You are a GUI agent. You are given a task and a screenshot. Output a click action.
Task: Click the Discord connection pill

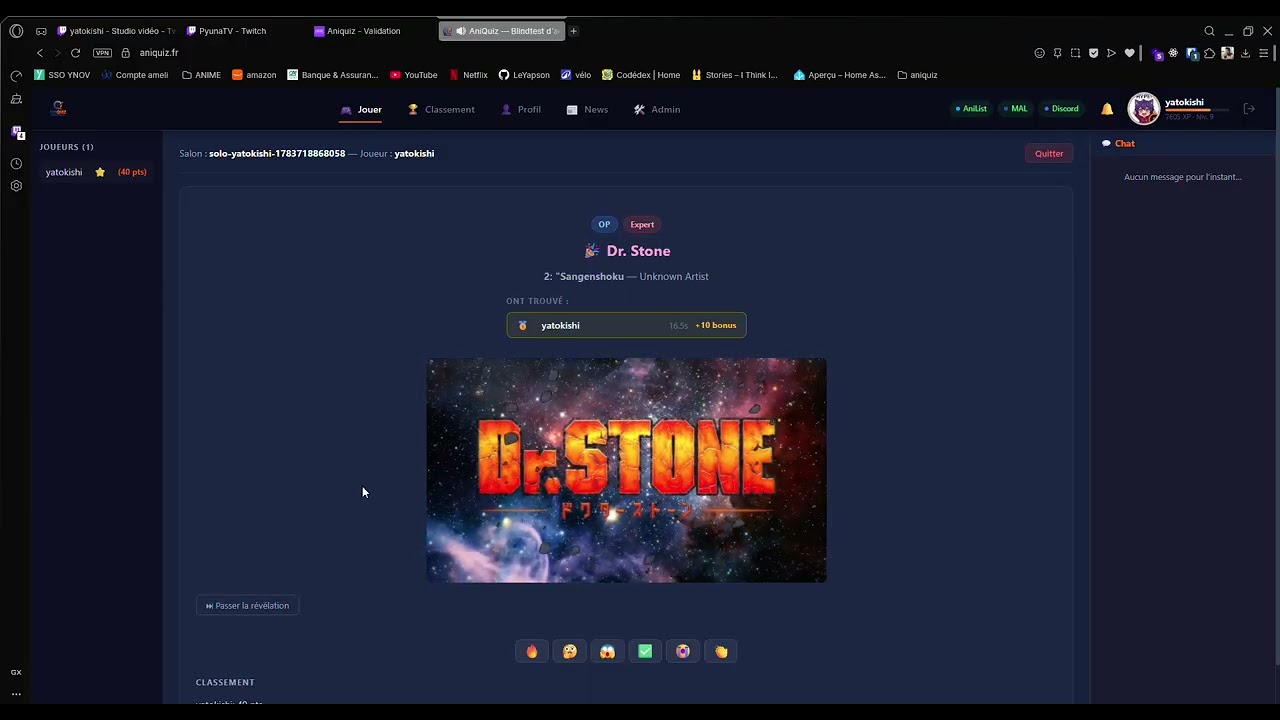click(1061, 109)
